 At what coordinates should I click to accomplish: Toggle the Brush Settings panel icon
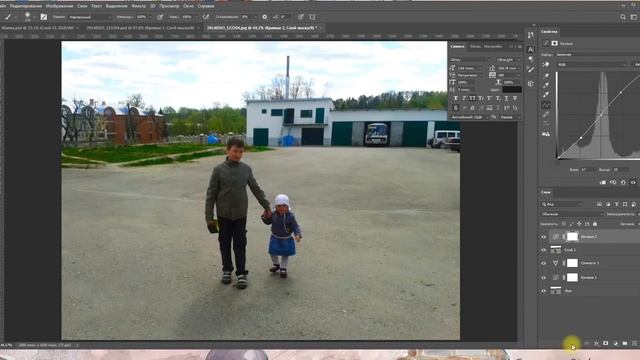[x=44, y=17]
